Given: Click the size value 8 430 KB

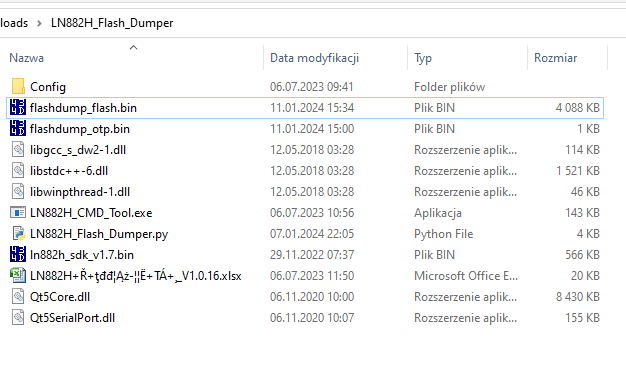Looking at the screenshot, I should (578, 297).
